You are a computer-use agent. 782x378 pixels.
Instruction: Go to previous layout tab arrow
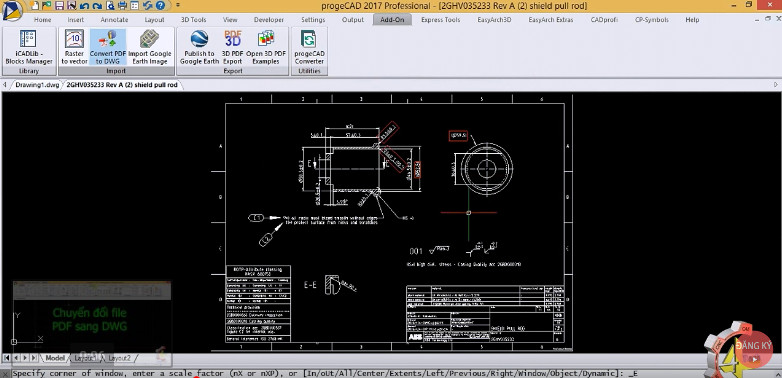(x=15, y=358)
